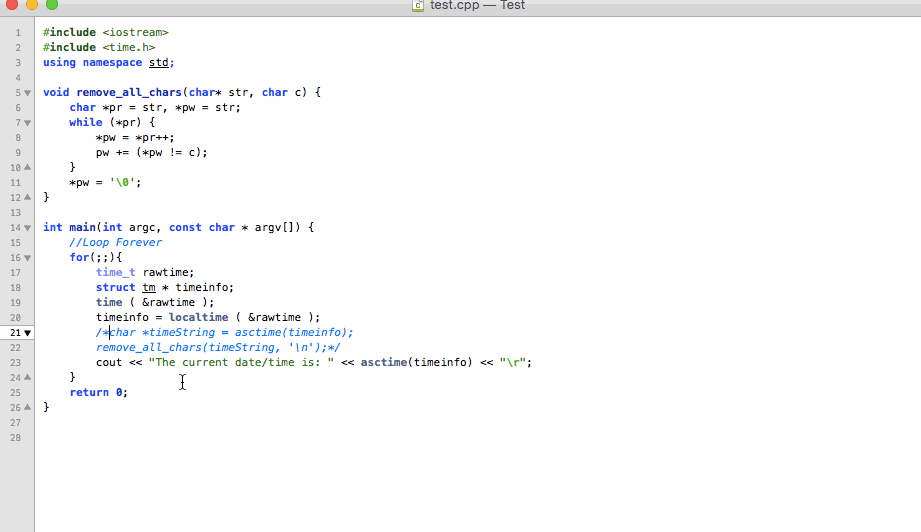Click 'argv[]' parameter on line 14
921x532 pixels.
click(x=277, y=227)
